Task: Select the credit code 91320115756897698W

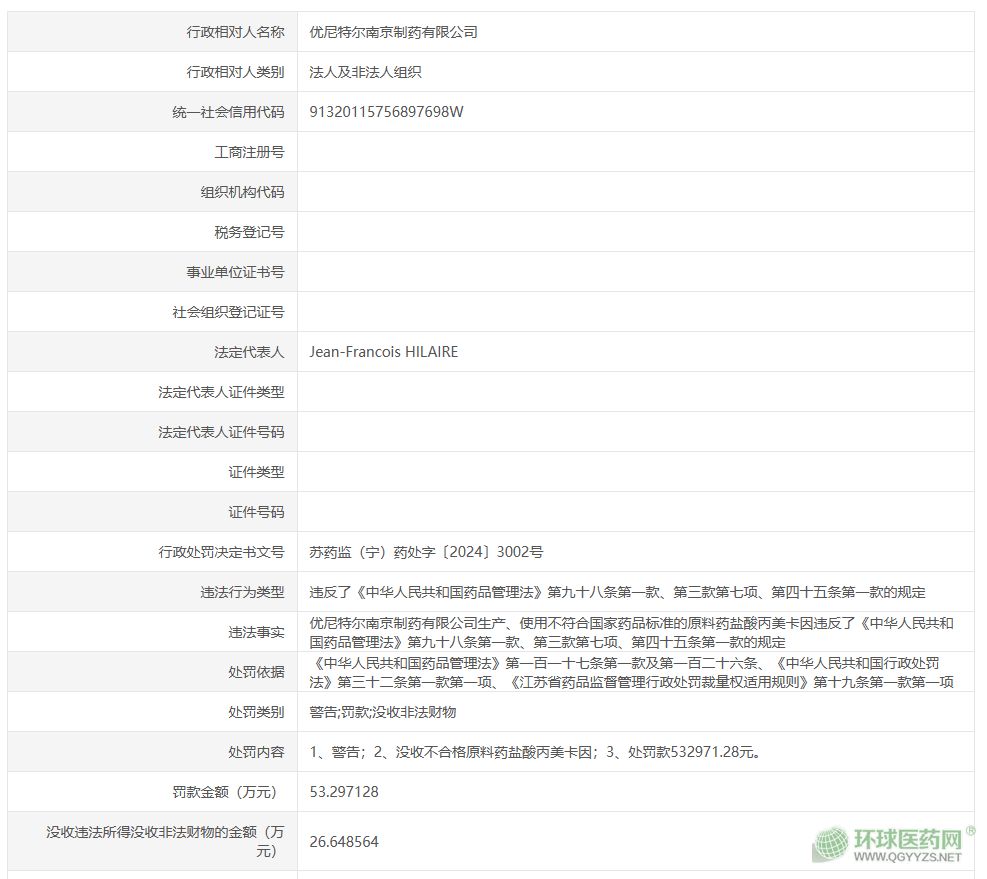Action: (386, 112)
